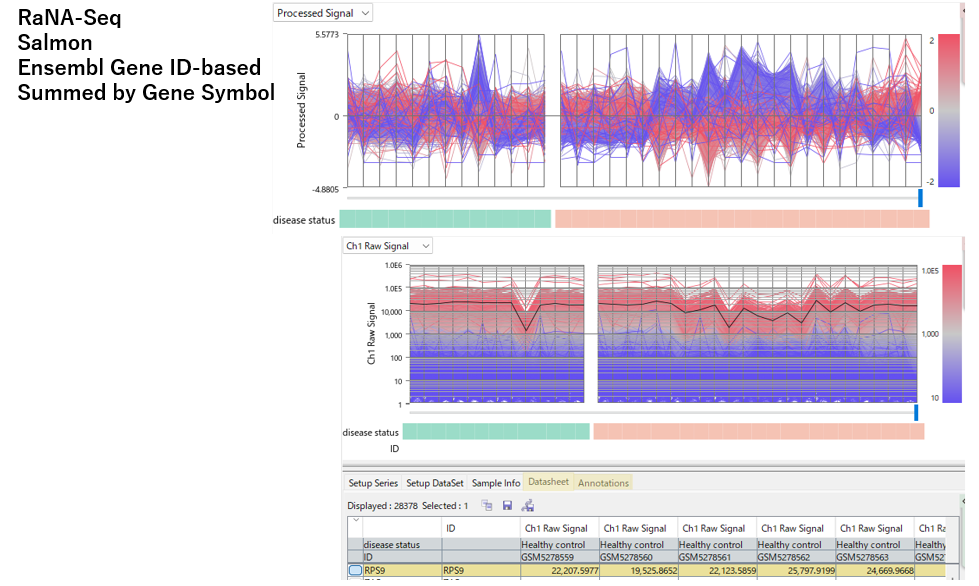This screenshot has height=586, width=979.
Task: Select the Datasheet tab
Action: click(548, 482)
